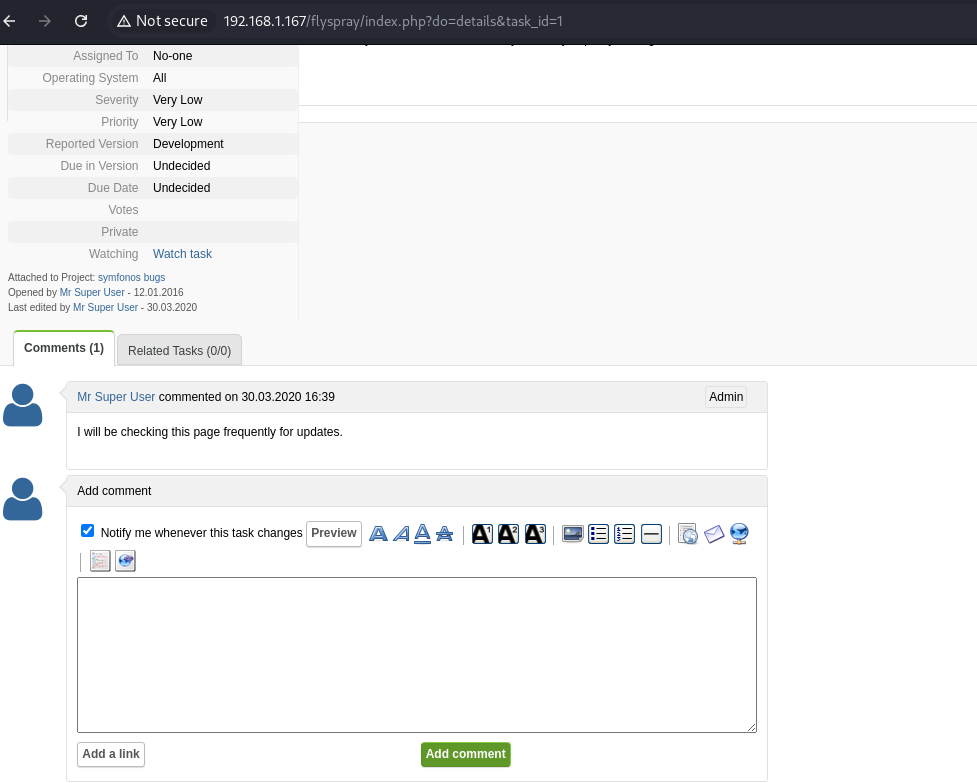The image size is (977, 783).
Task: Apply italic formatting in comment toolbar
Action: pos(401,534)
